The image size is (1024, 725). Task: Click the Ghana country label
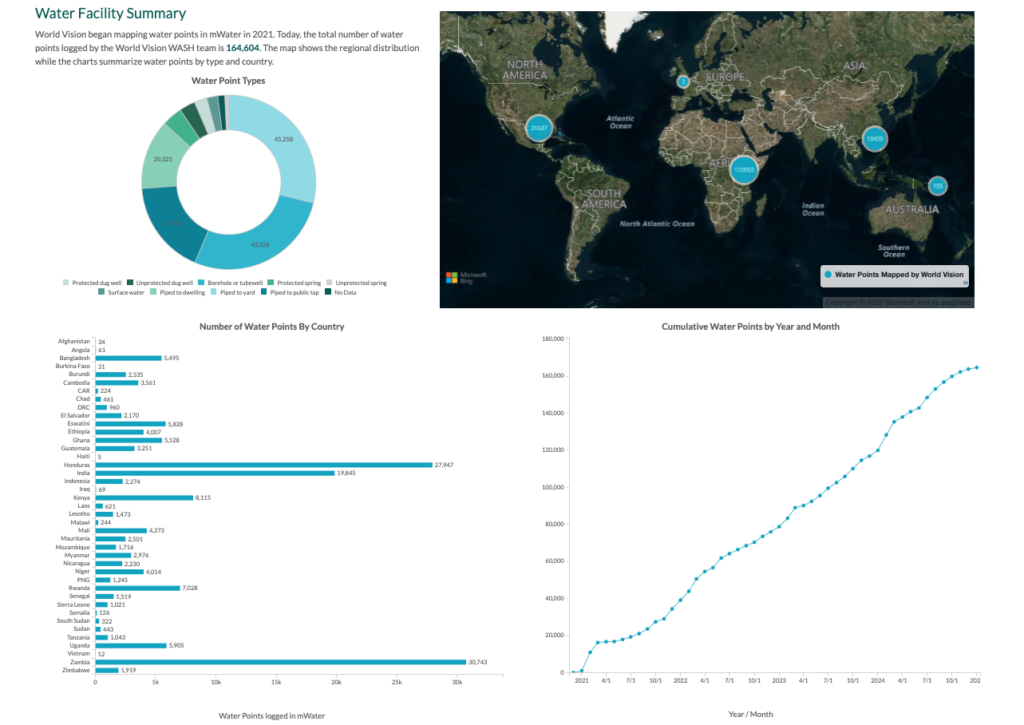[81, 440]
